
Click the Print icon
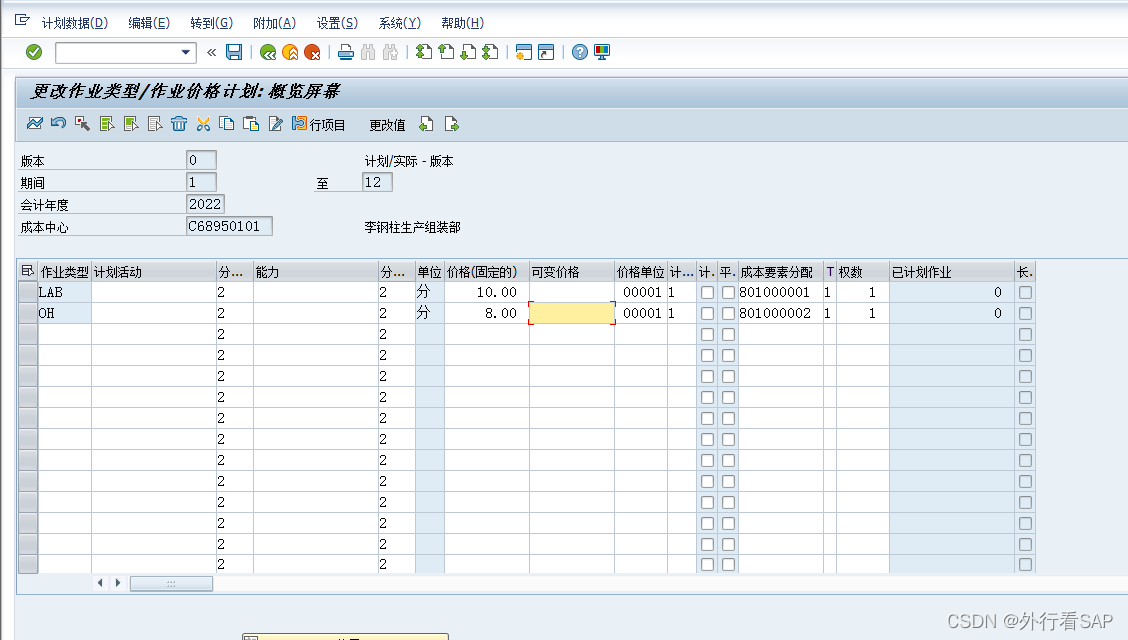pos(345,52)
